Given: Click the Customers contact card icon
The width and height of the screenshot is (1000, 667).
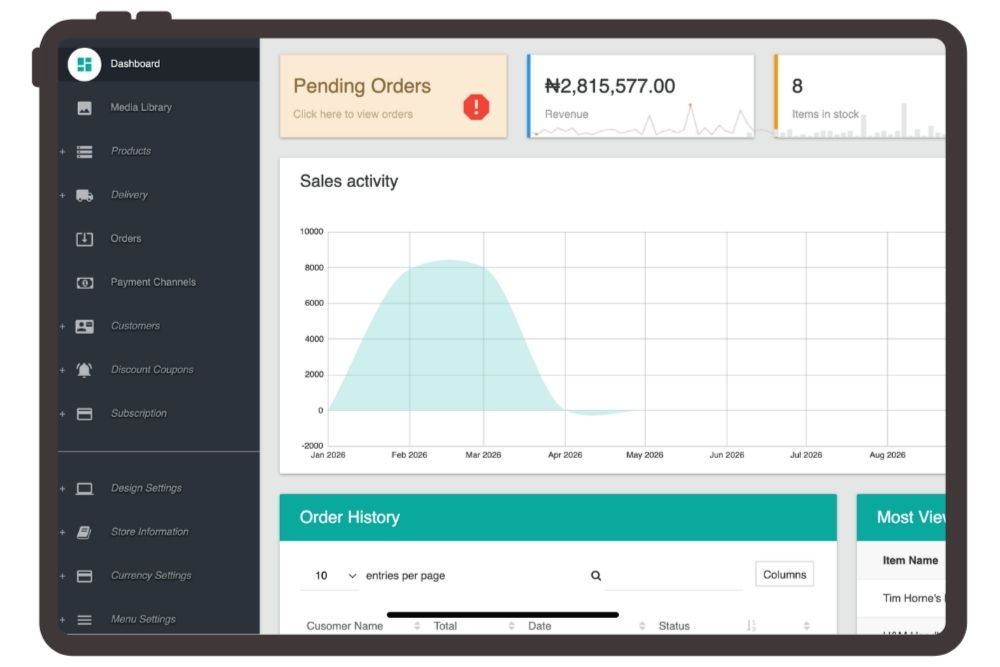Looking at the screenshot, I should [x=85, y=326].
